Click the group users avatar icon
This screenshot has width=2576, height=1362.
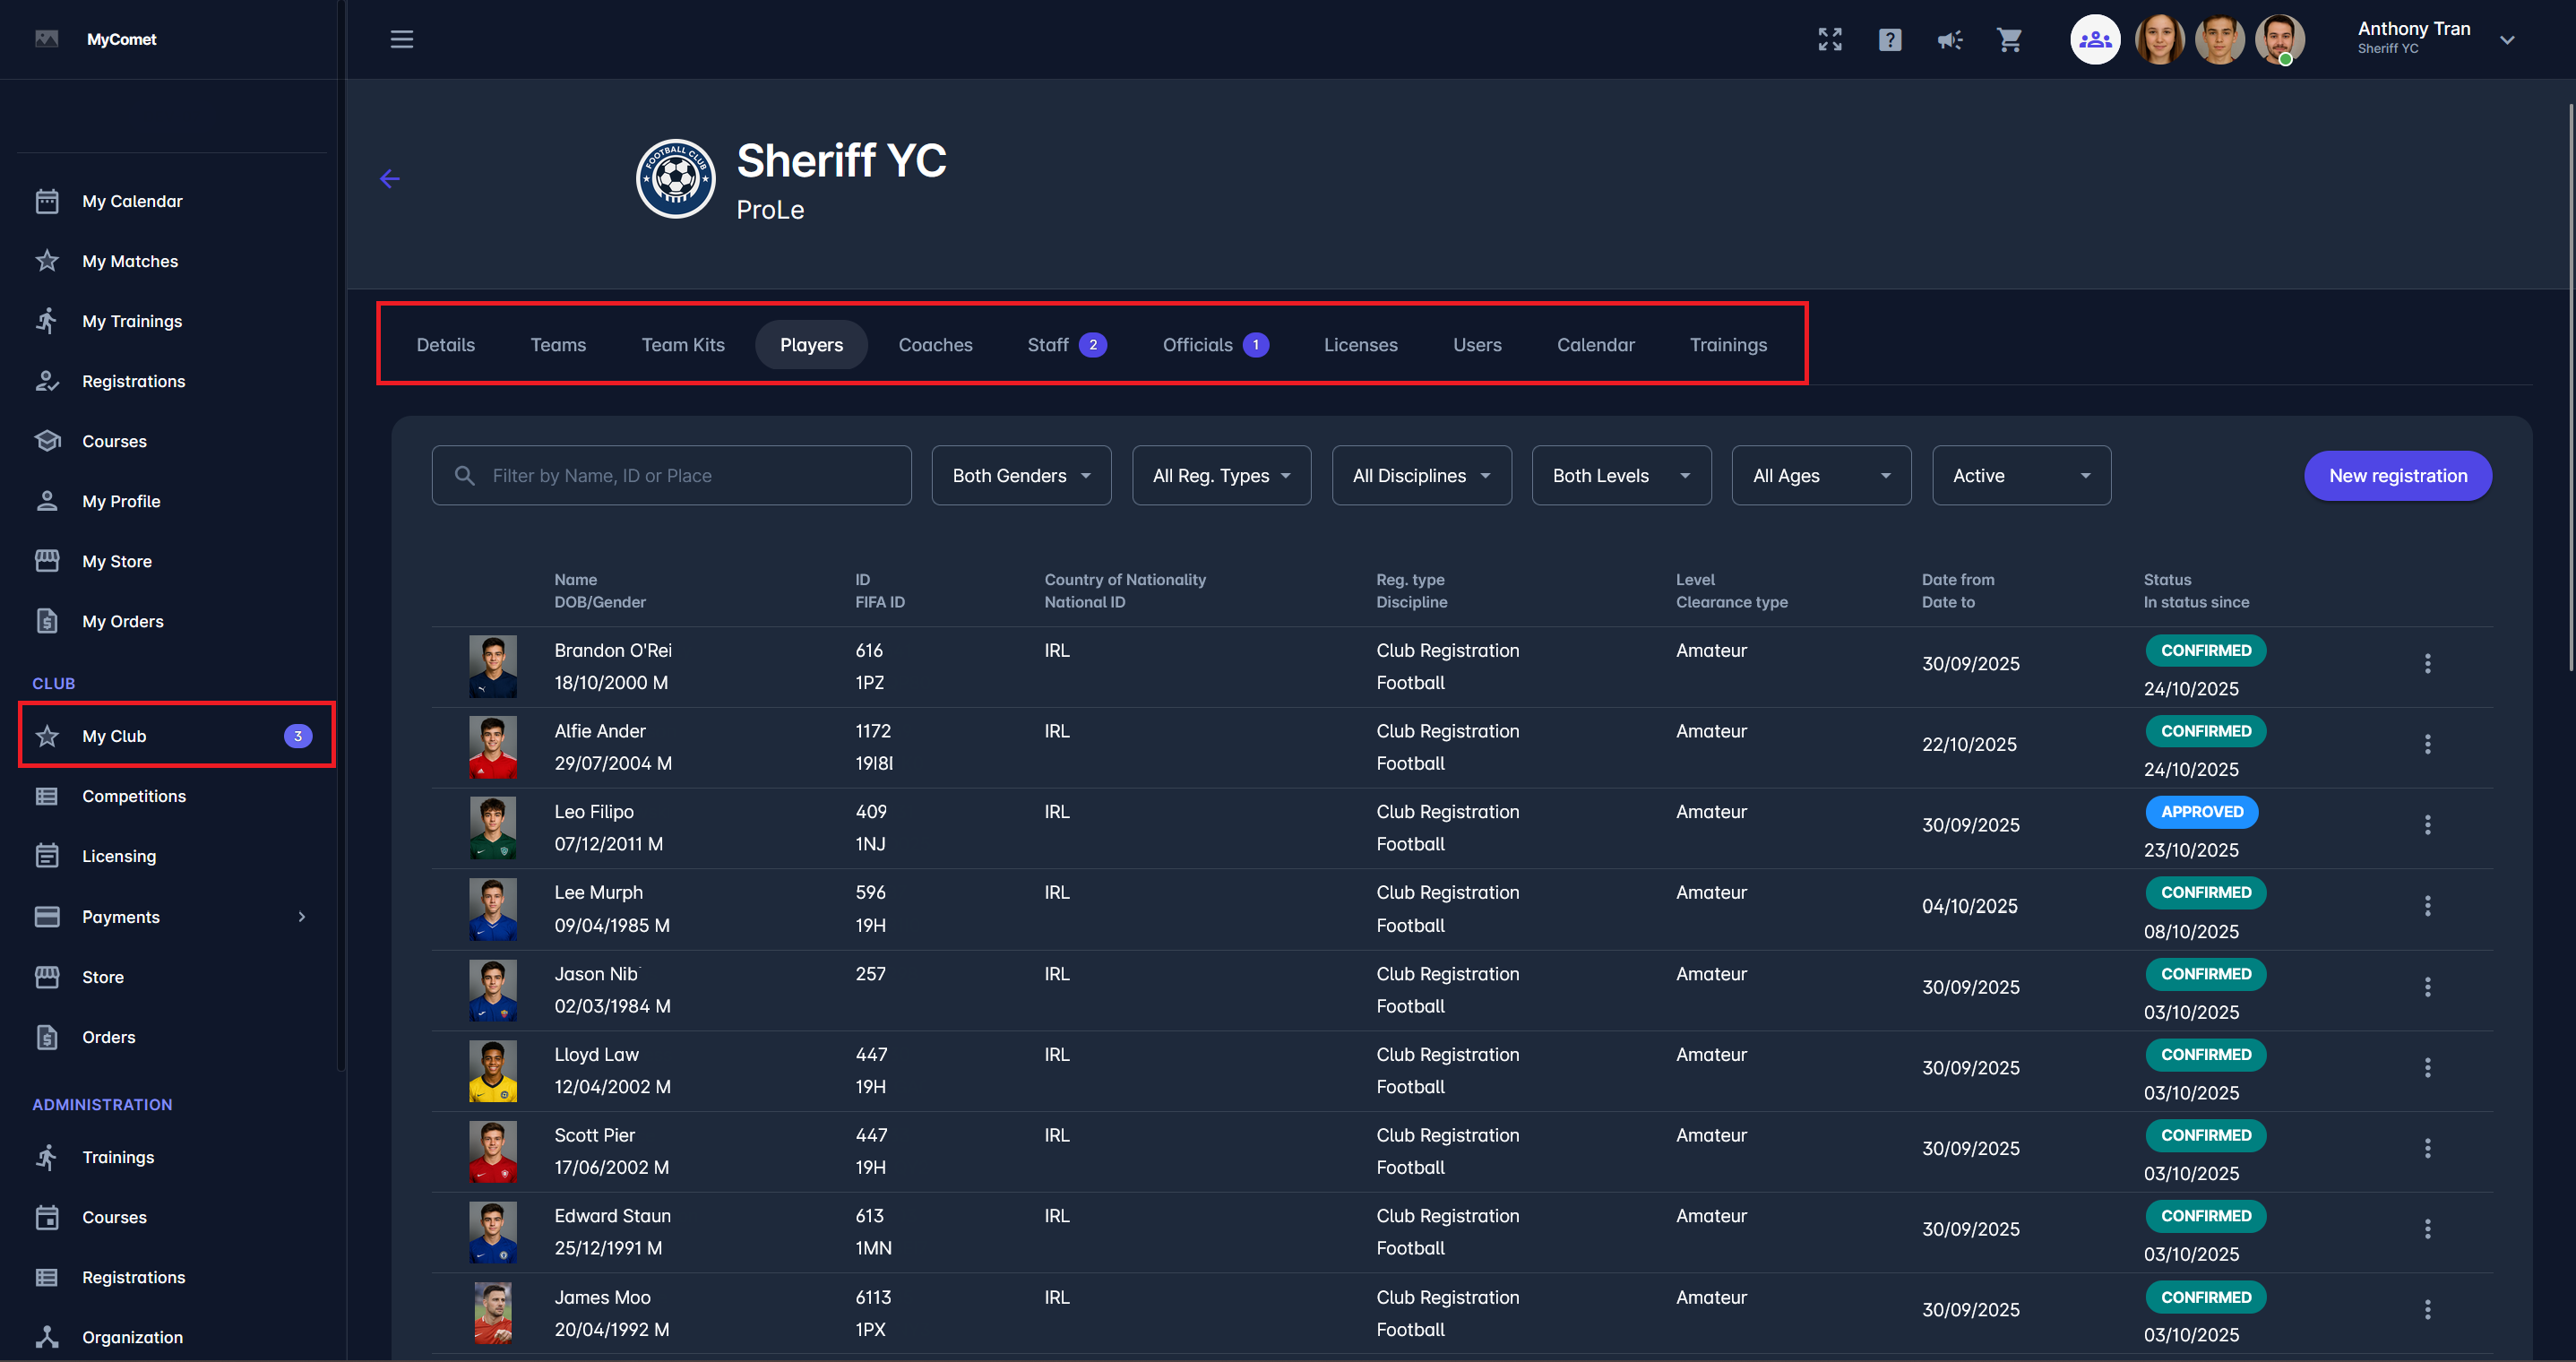(x=2094, y=39)
